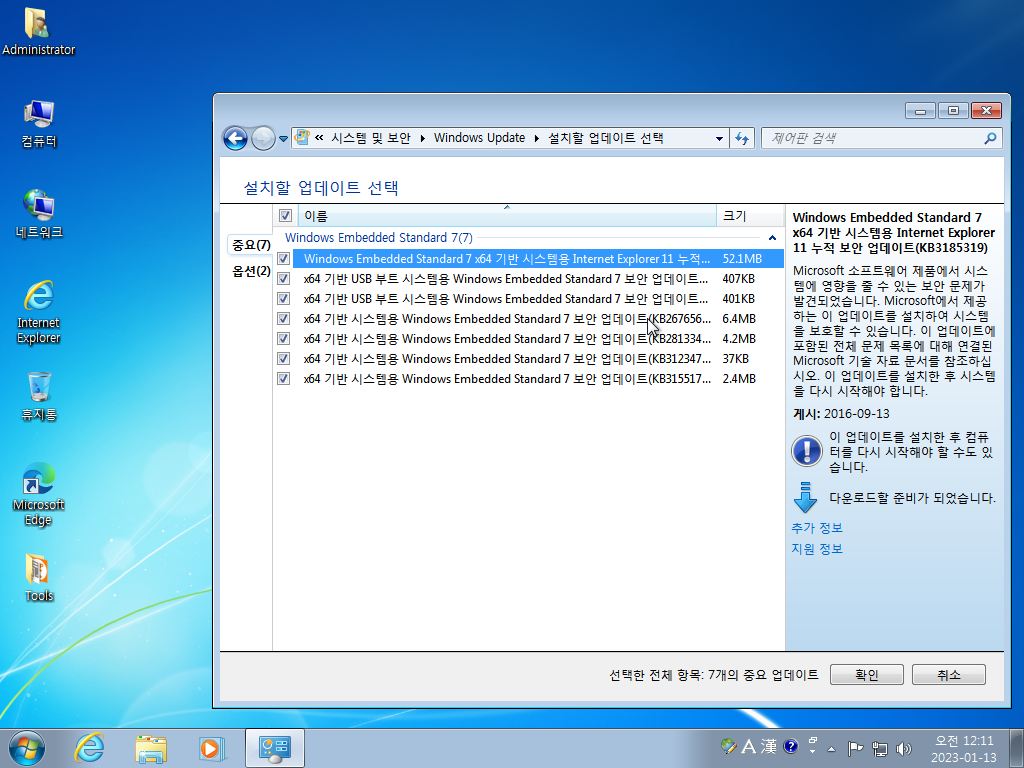
Task: Click the search magnifier icon
Action: pos(990,138)
